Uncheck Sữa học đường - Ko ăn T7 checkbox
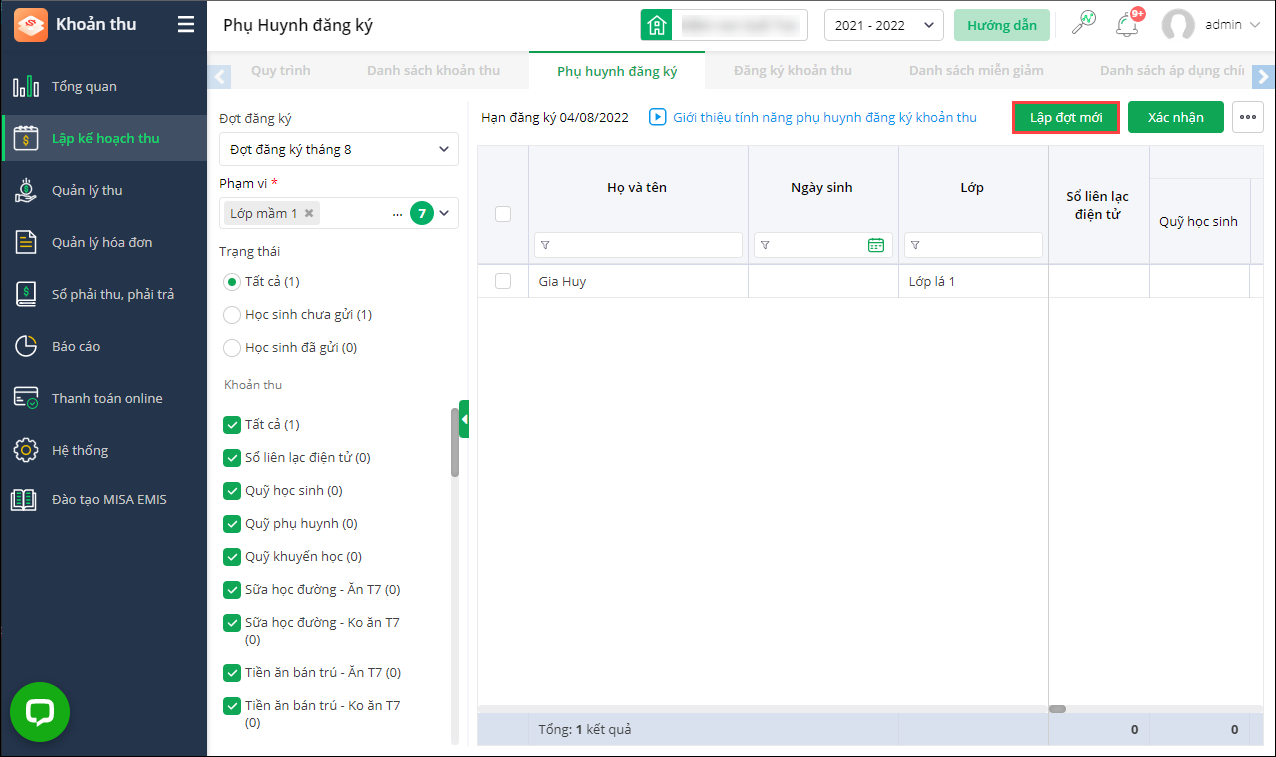 pyautogui.click(x=232, y=623)
